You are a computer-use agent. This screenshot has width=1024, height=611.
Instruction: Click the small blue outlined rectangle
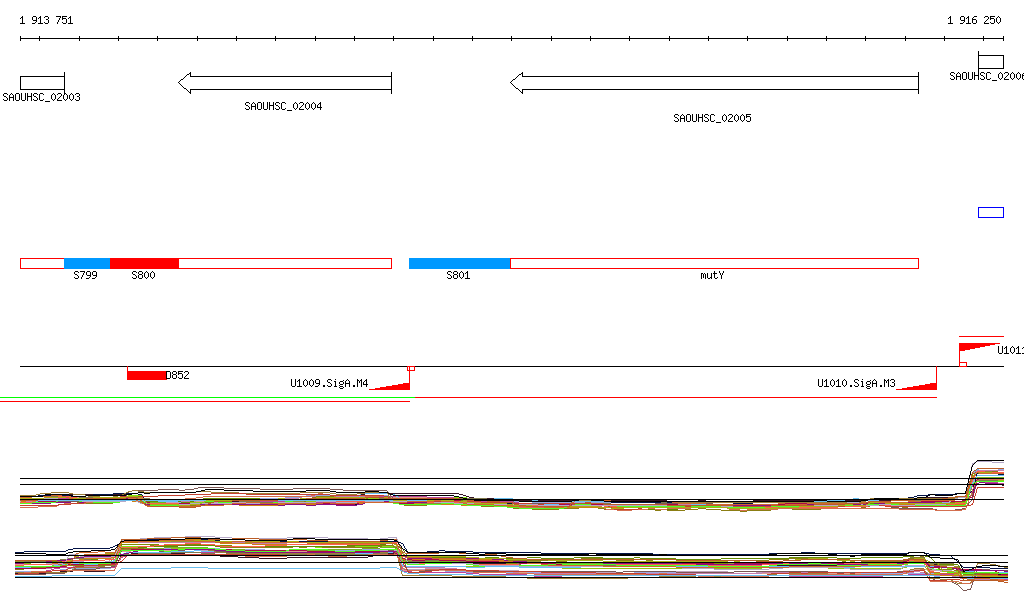point(991,212)
